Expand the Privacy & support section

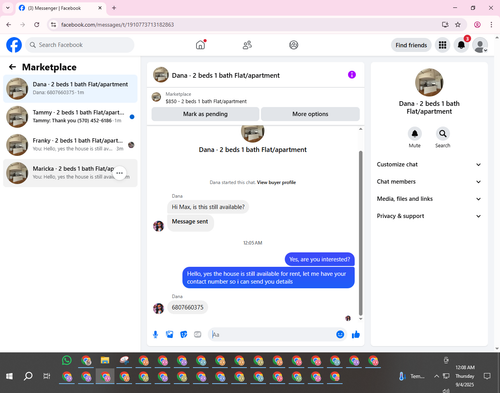coord(429,216)
